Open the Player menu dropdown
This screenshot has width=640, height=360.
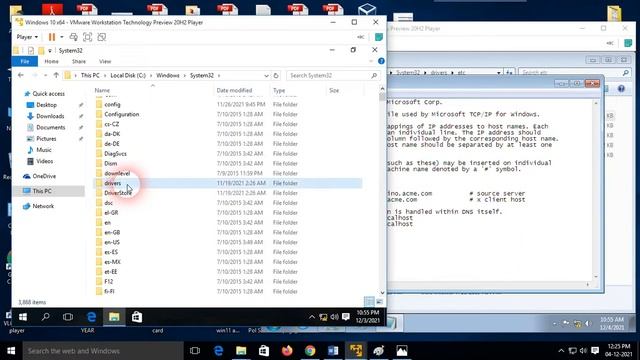pos(27,37)
